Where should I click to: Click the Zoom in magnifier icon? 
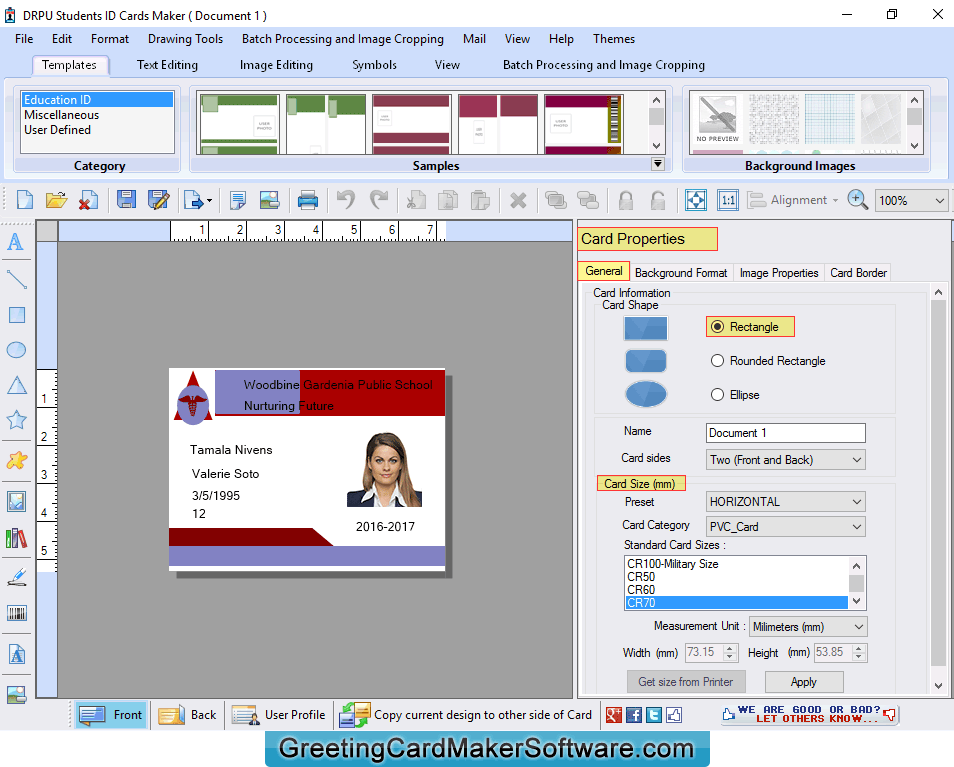tap(857, 200)
